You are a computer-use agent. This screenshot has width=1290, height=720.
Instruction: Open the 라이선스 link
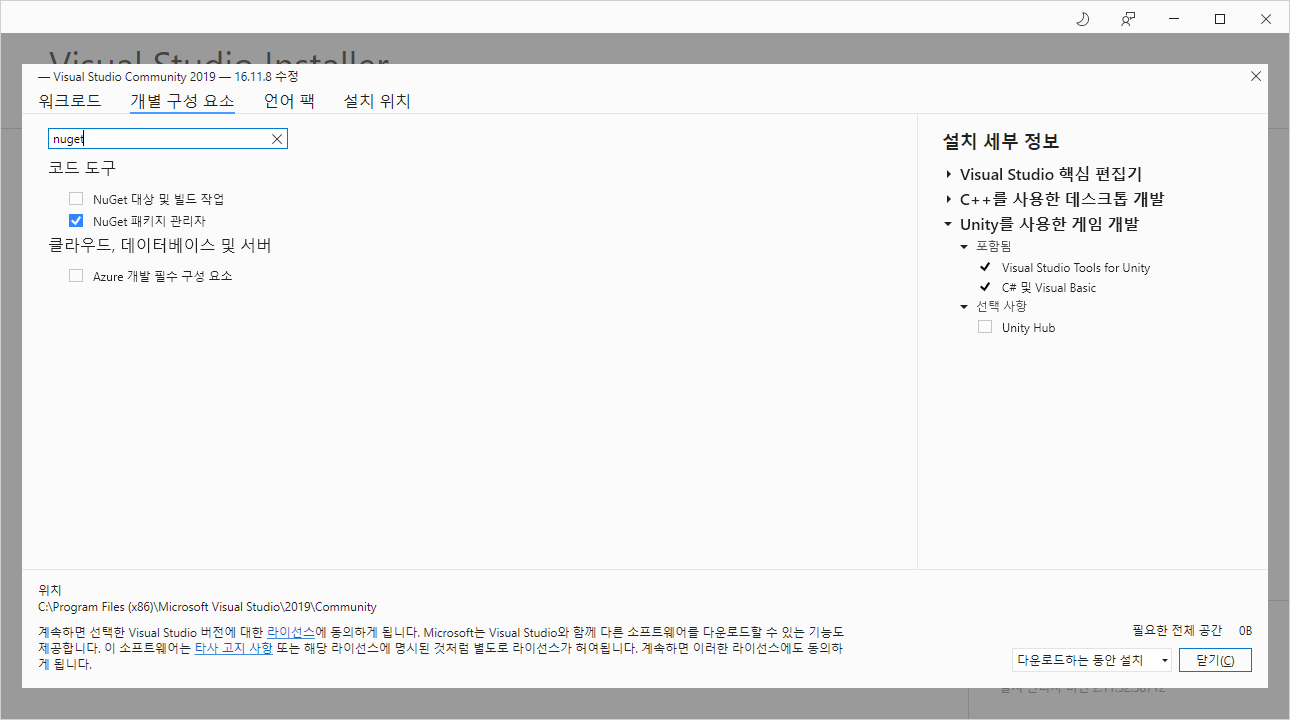(291, 633)
